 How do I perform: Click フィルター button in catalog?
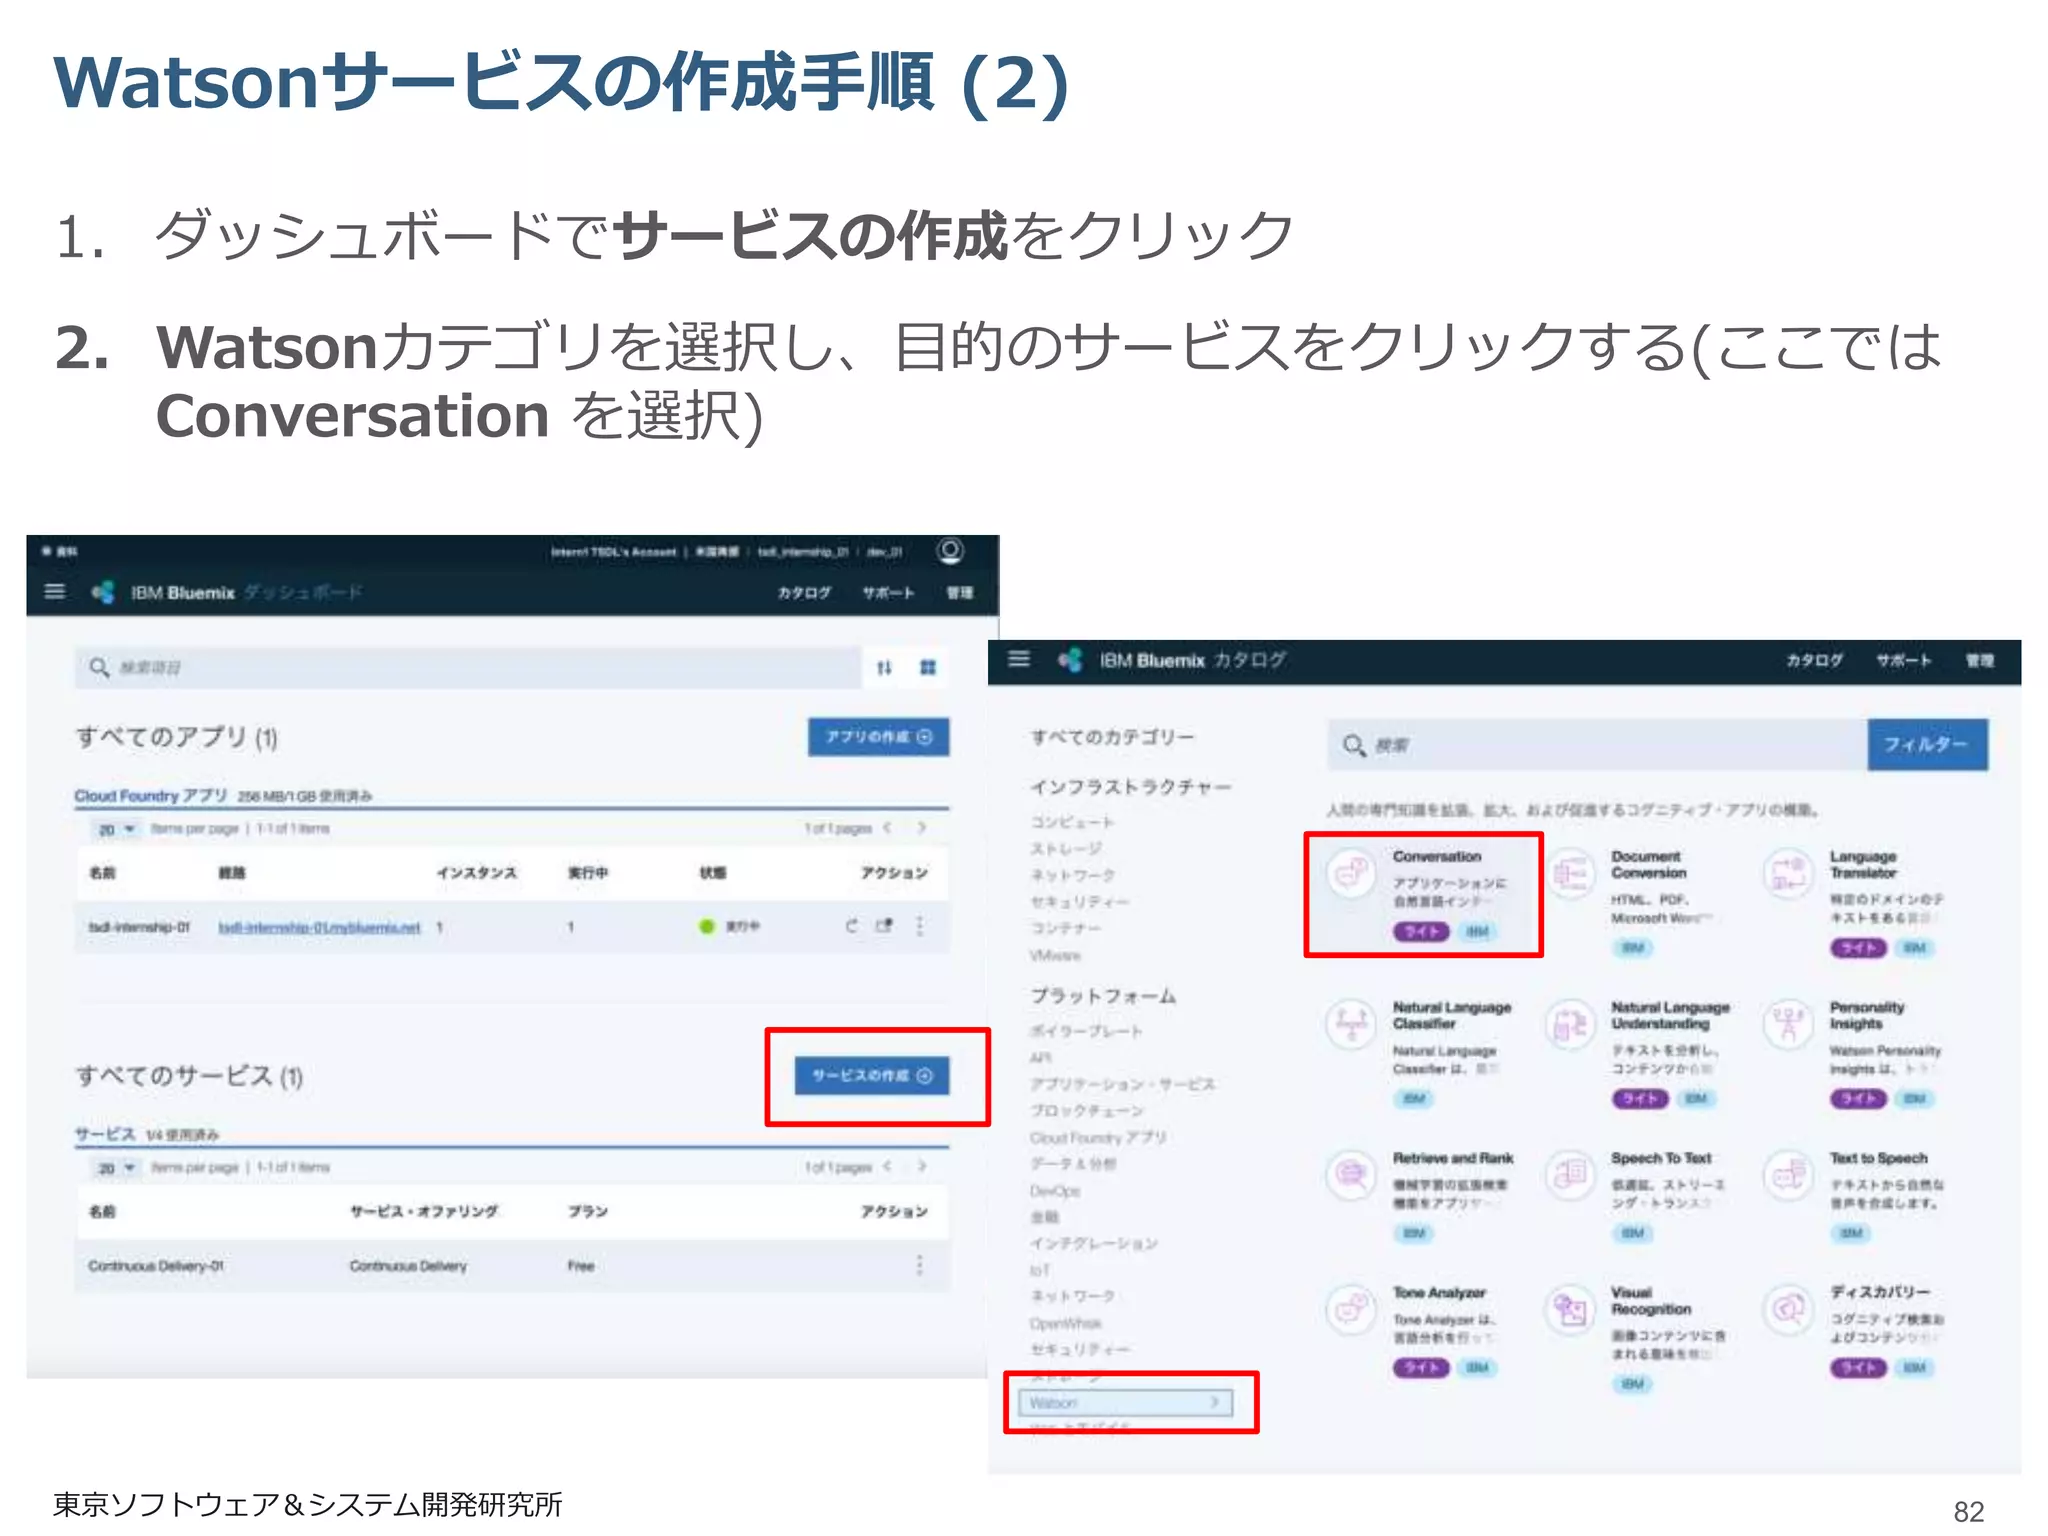pyautogui.click(x=1927, y=744)
